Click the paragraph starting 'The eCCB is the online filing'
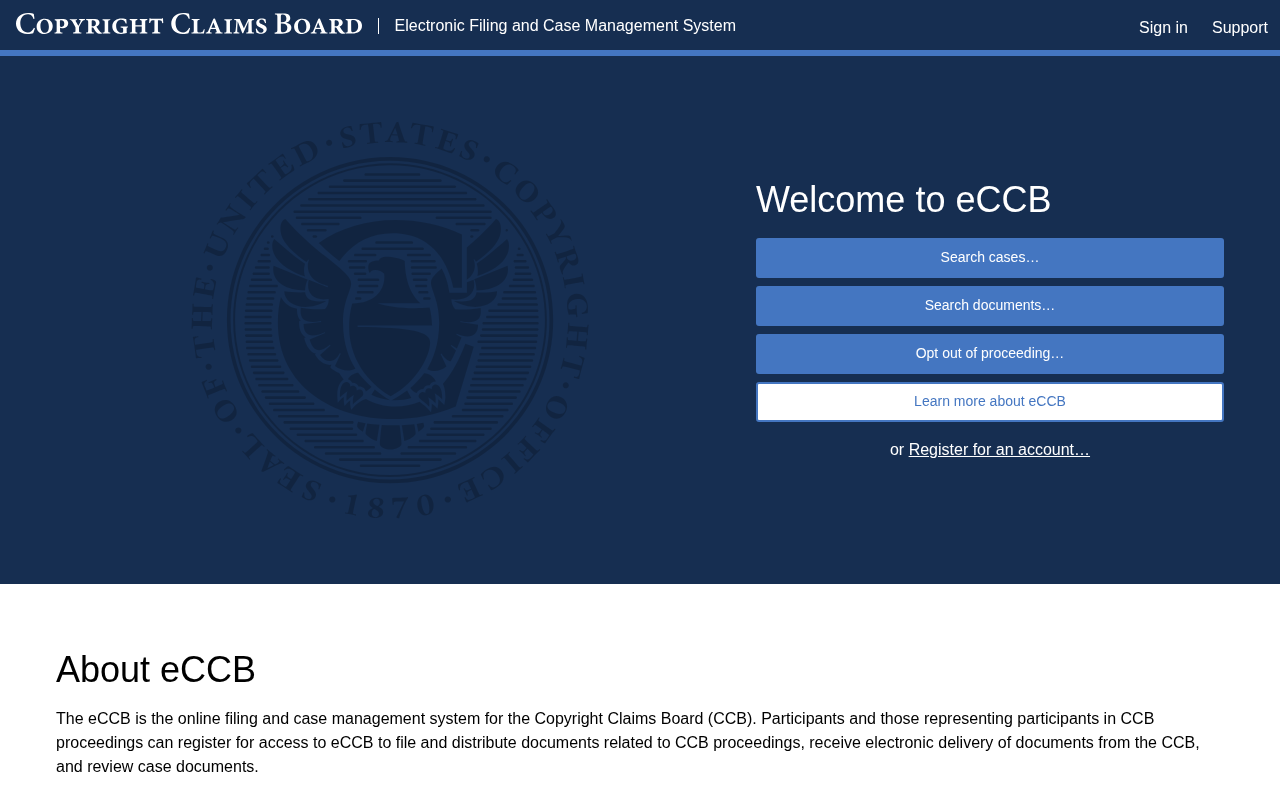1280x800 pixels. (628, 743)
